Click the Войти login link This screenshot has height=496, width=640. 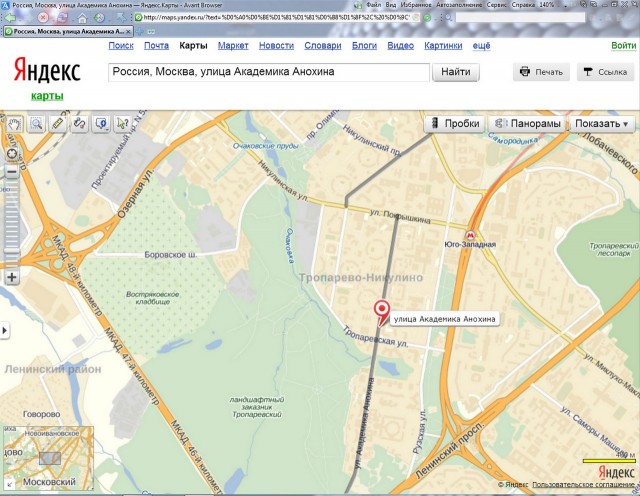pos(623,46)
